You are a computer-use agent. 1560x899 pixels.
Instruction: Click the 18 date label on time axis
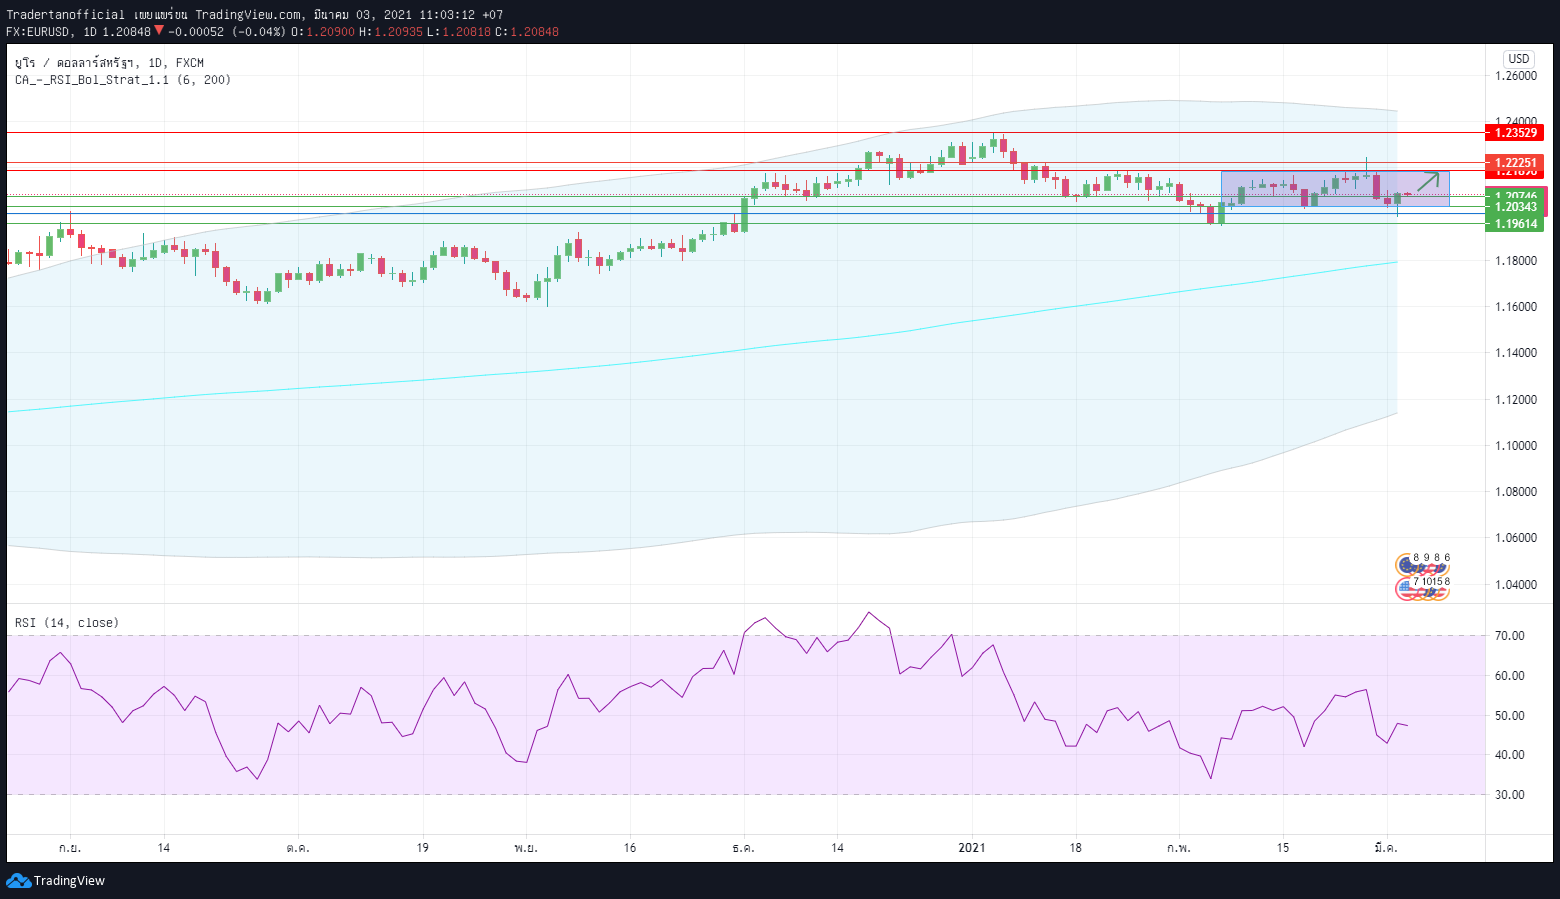tap(1075, 848)
